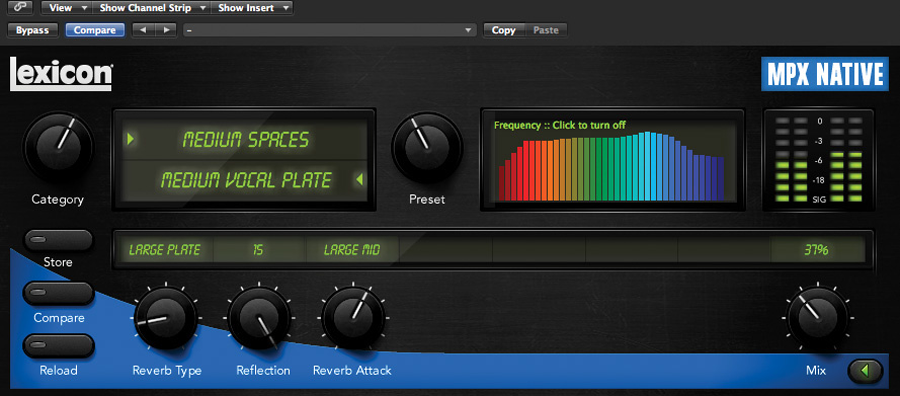Click the 37% mix value cell
Image resolution: width=900 pixels, height=396 pixels.
coord(816,250)
